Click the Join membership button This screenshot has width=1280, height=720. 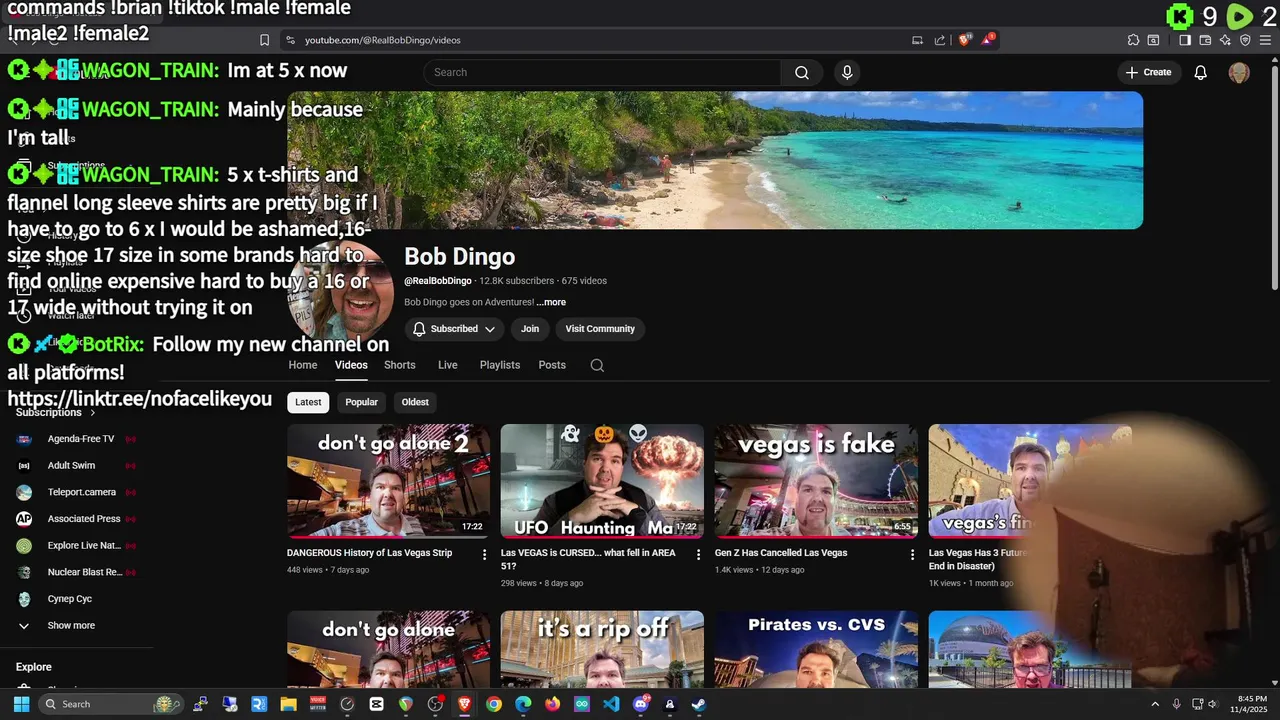[530, 329]
